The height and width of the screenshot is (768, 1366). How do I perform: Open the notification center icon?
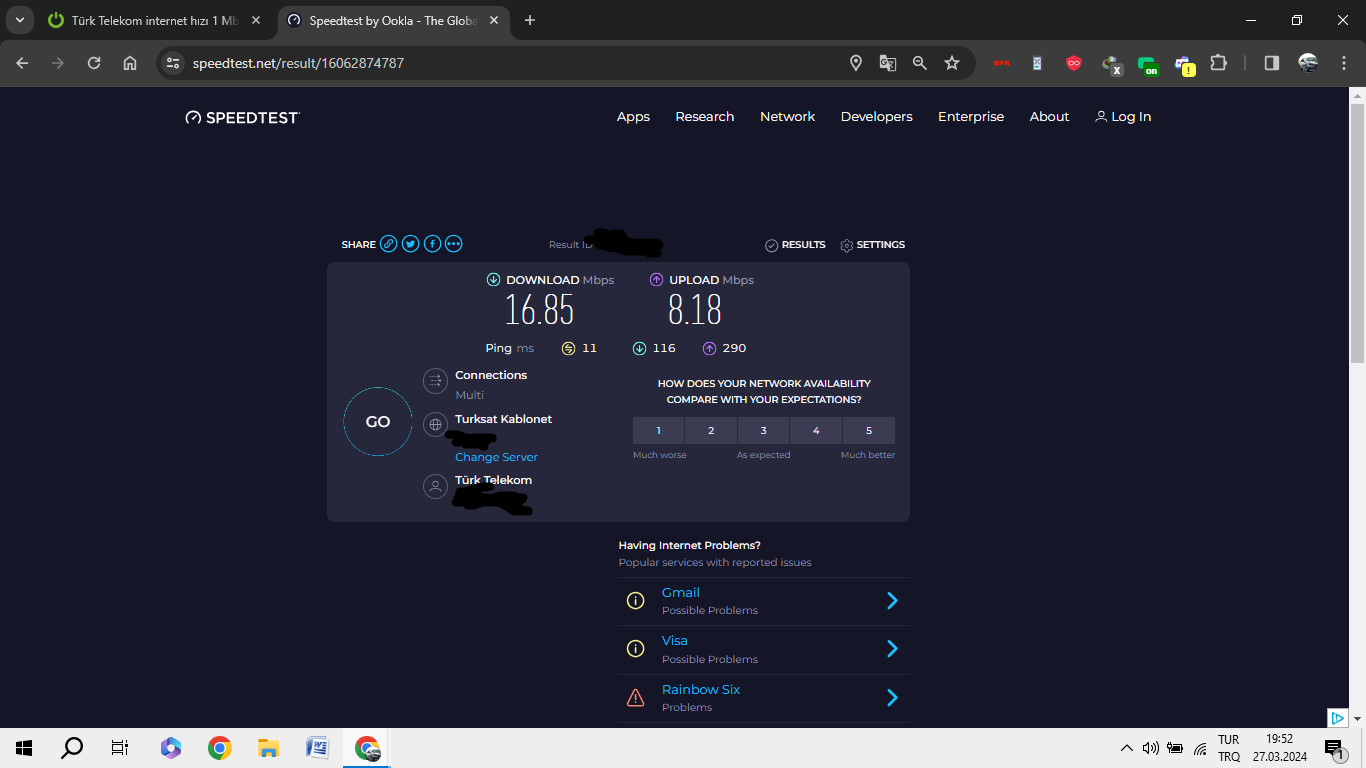(x=1333, y=748)
